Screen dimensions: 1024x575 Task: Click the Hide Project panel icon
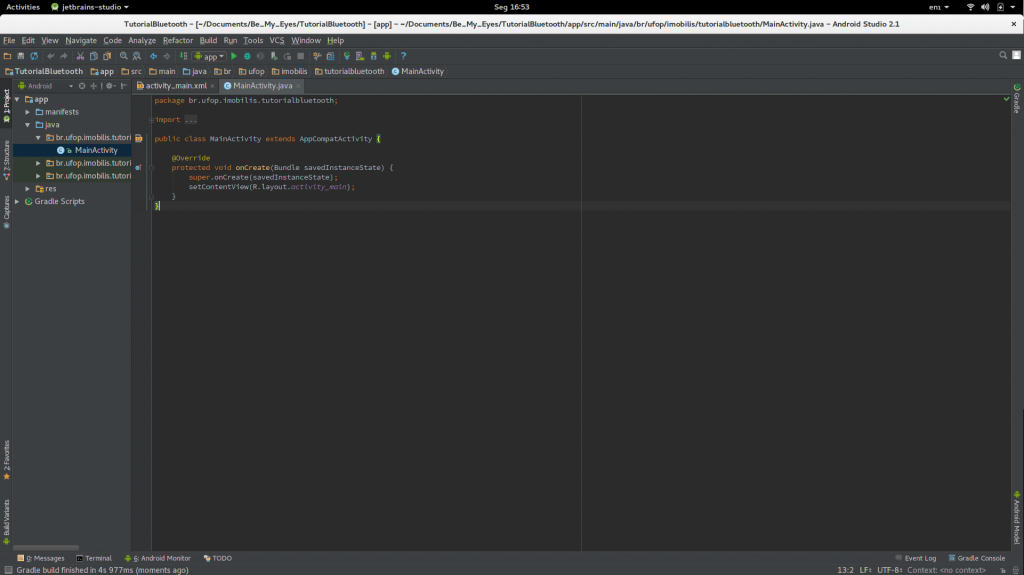123,86
